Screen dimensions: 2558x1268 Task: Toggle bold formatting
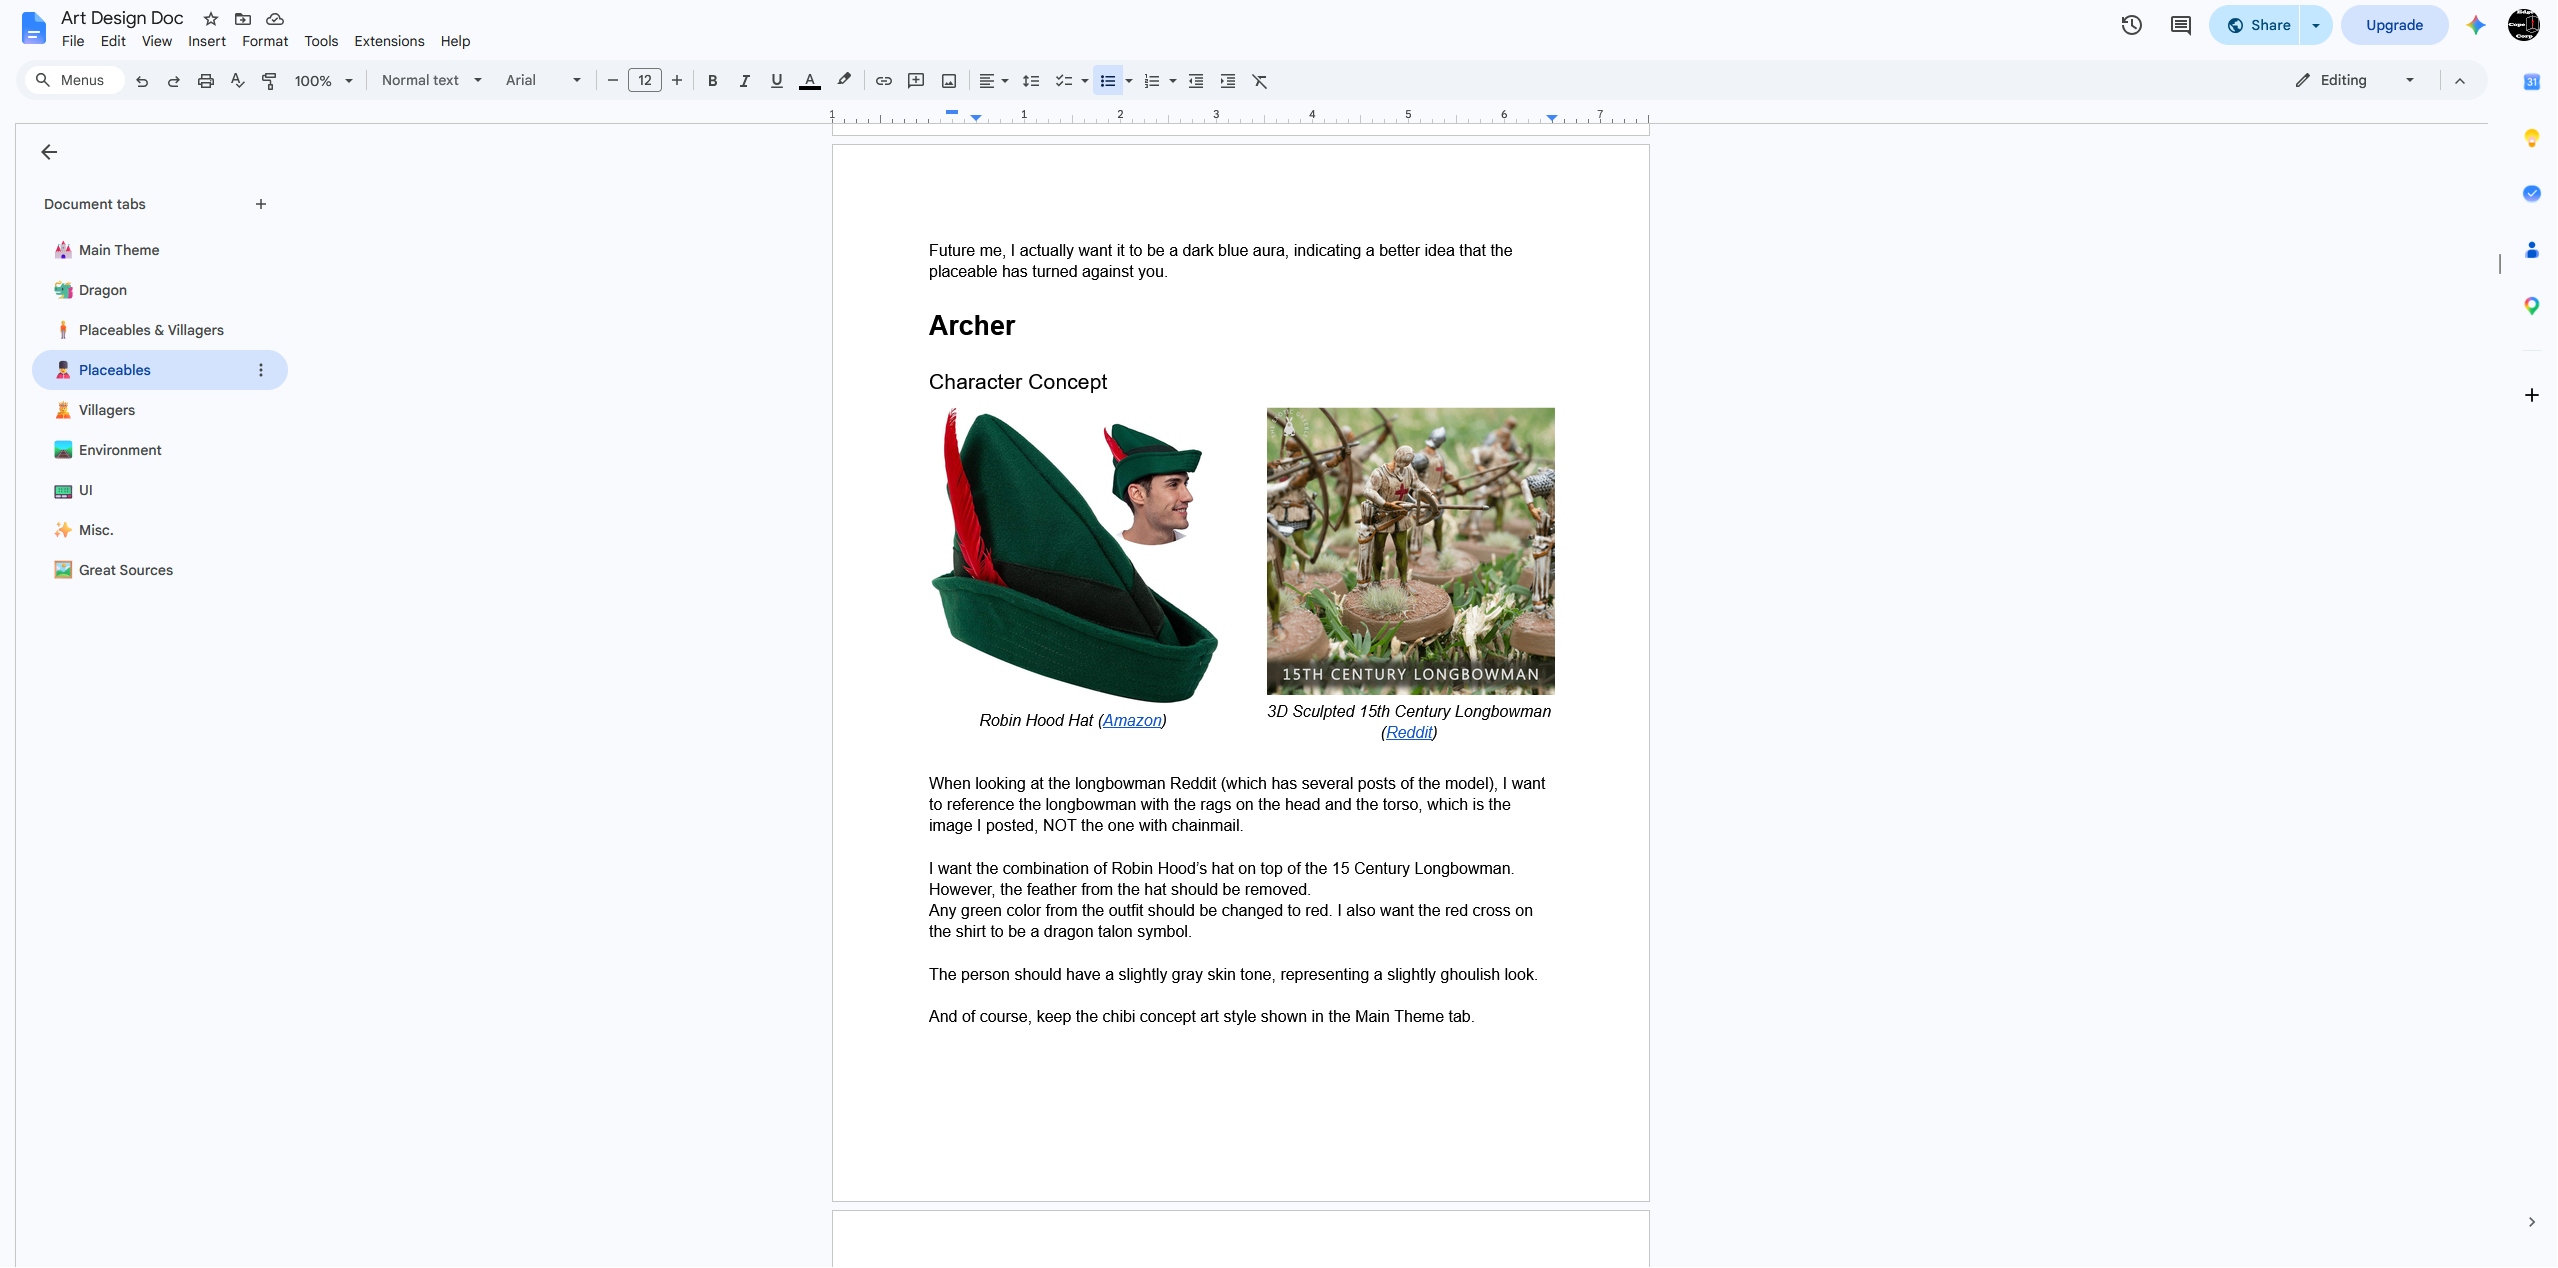click(712, 81)
